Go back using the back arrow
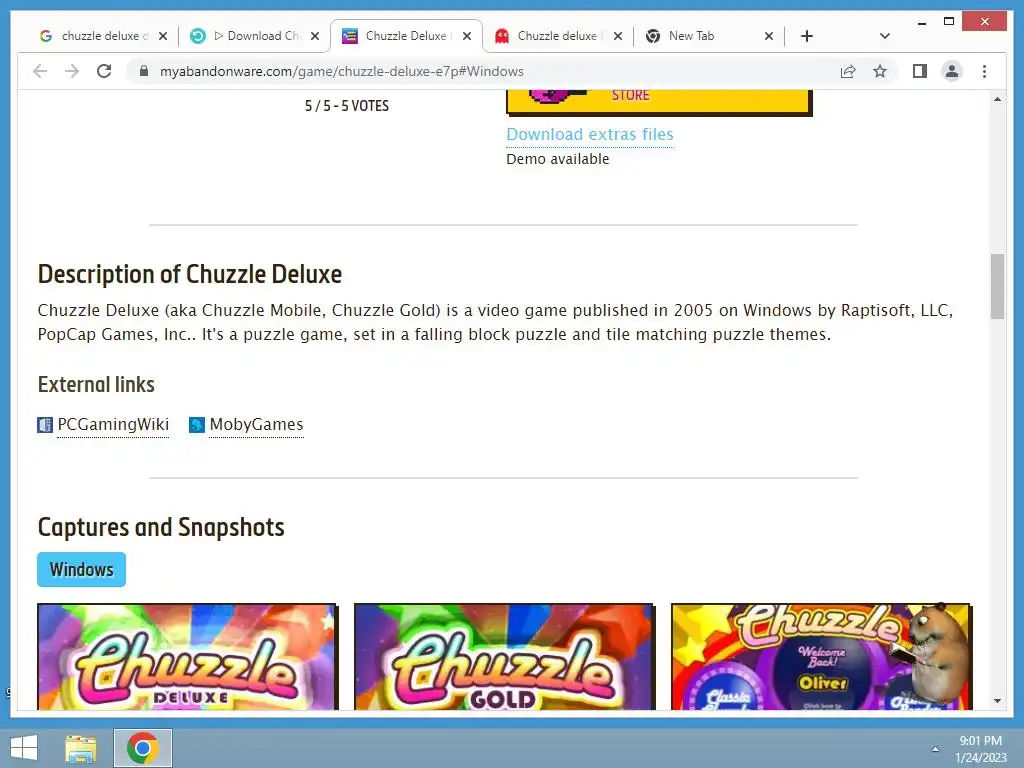 (x=40, y=71)
